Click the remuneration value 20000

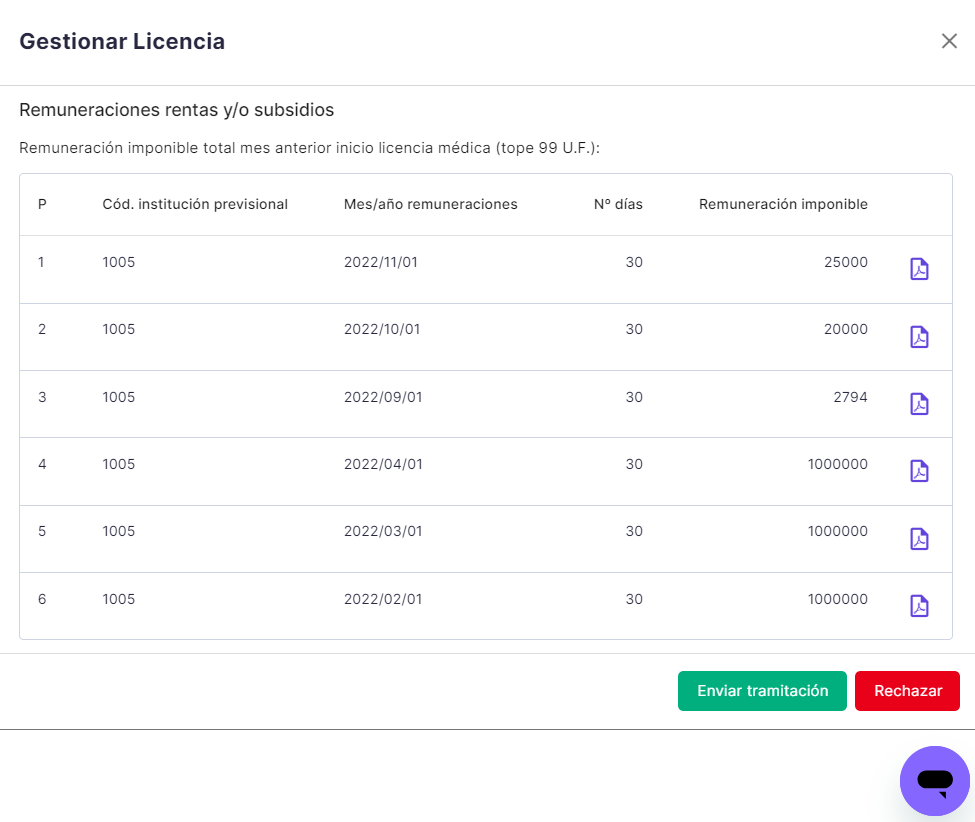click(846, 329)
